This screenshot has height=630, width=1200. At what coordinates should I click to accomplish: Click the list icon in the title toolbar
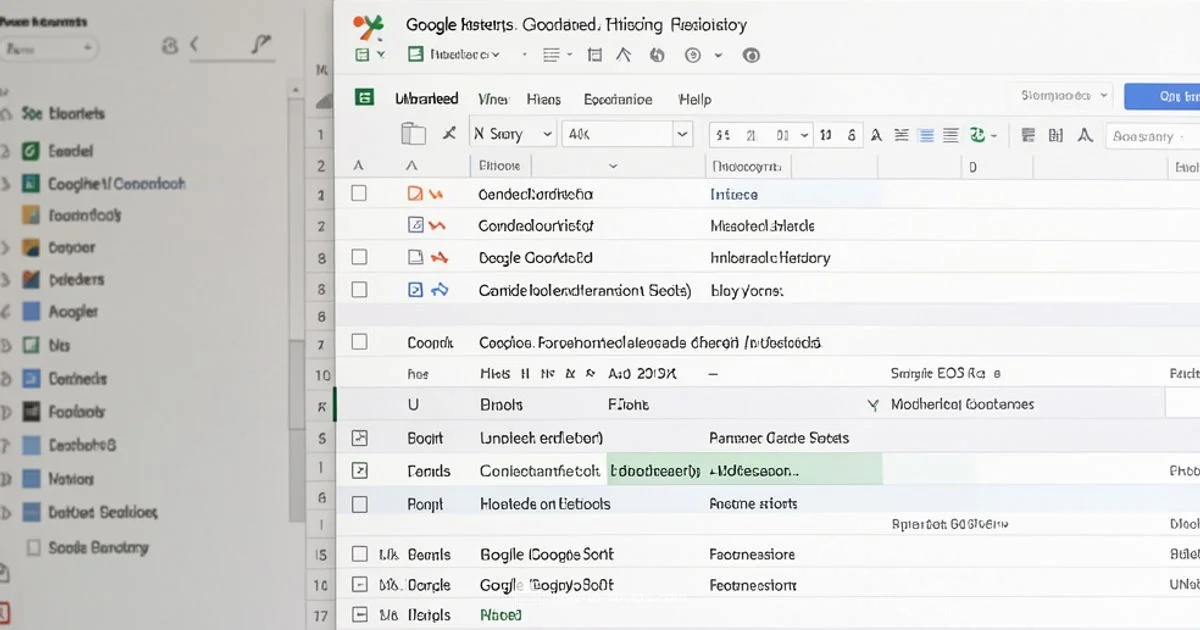552,56
